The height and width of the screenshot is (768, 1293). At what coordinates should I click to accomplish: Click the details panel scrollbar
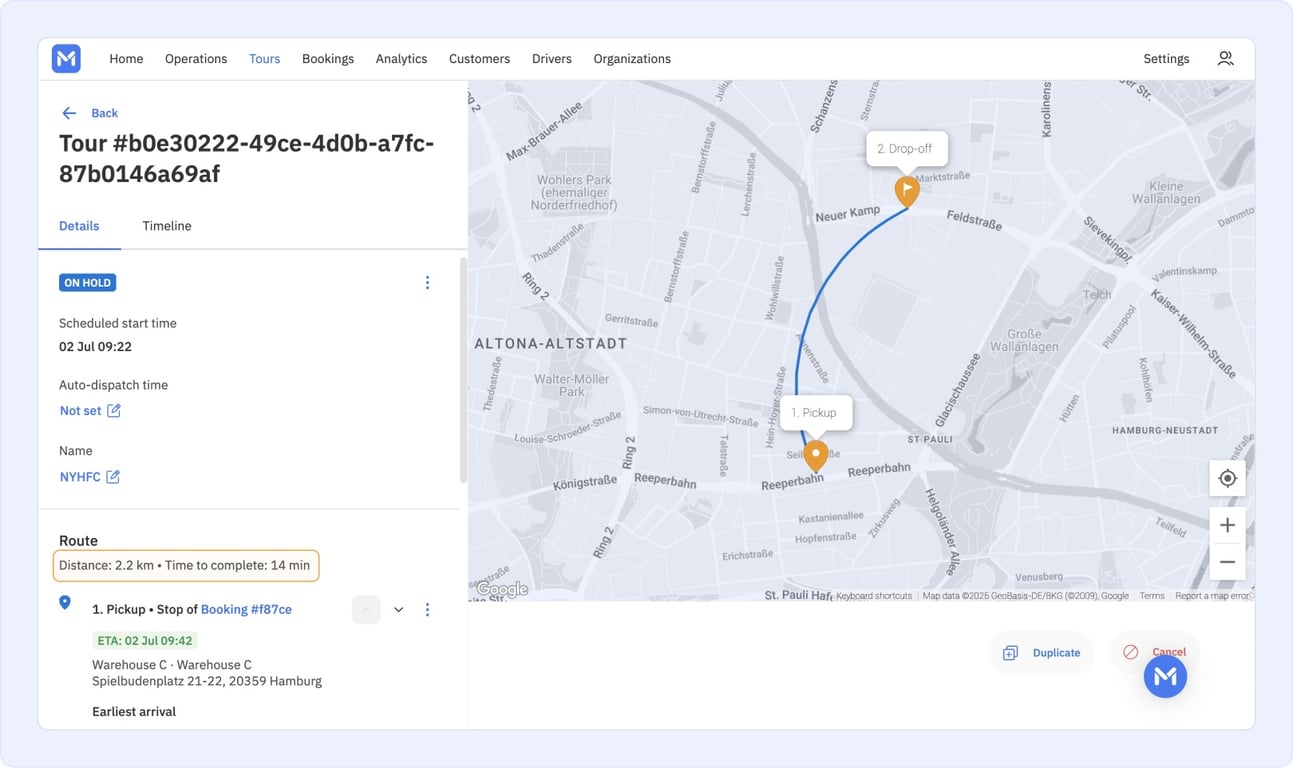tap(463, 370)
